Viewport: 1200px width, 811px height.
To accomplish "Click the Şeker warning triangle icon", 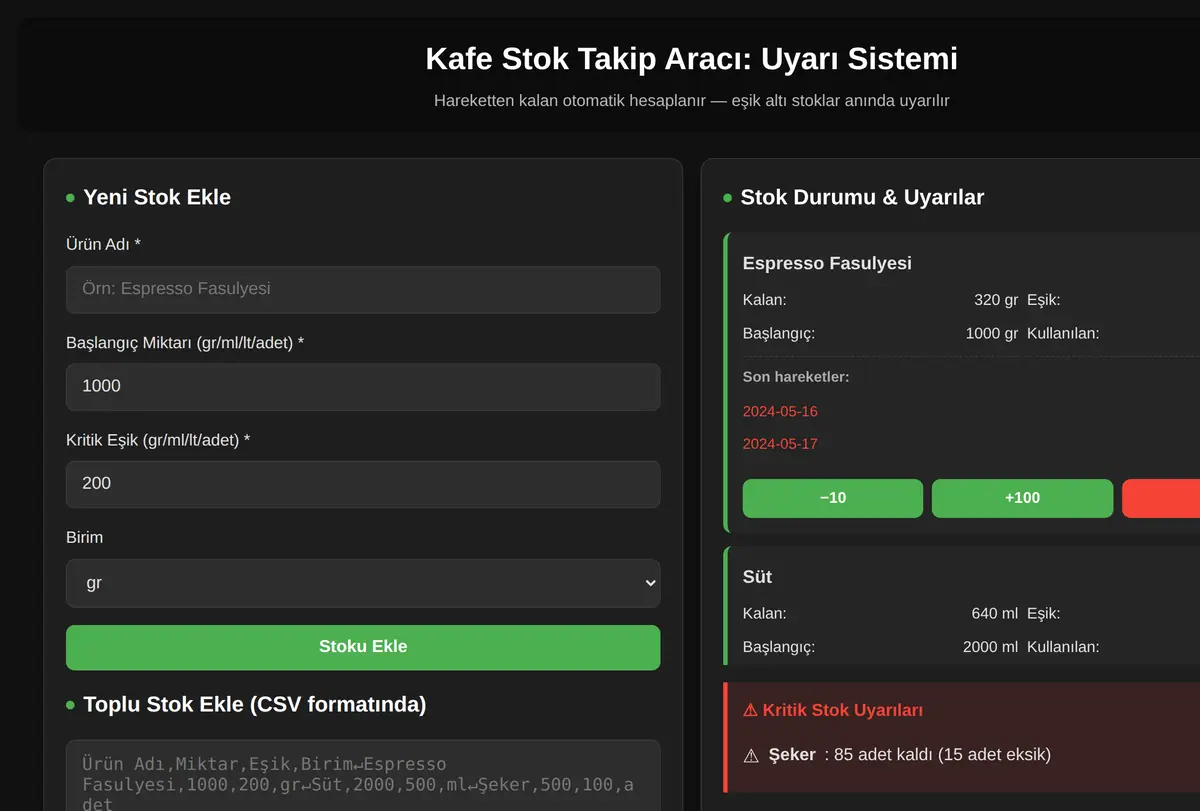I will (x=751, y=756).
